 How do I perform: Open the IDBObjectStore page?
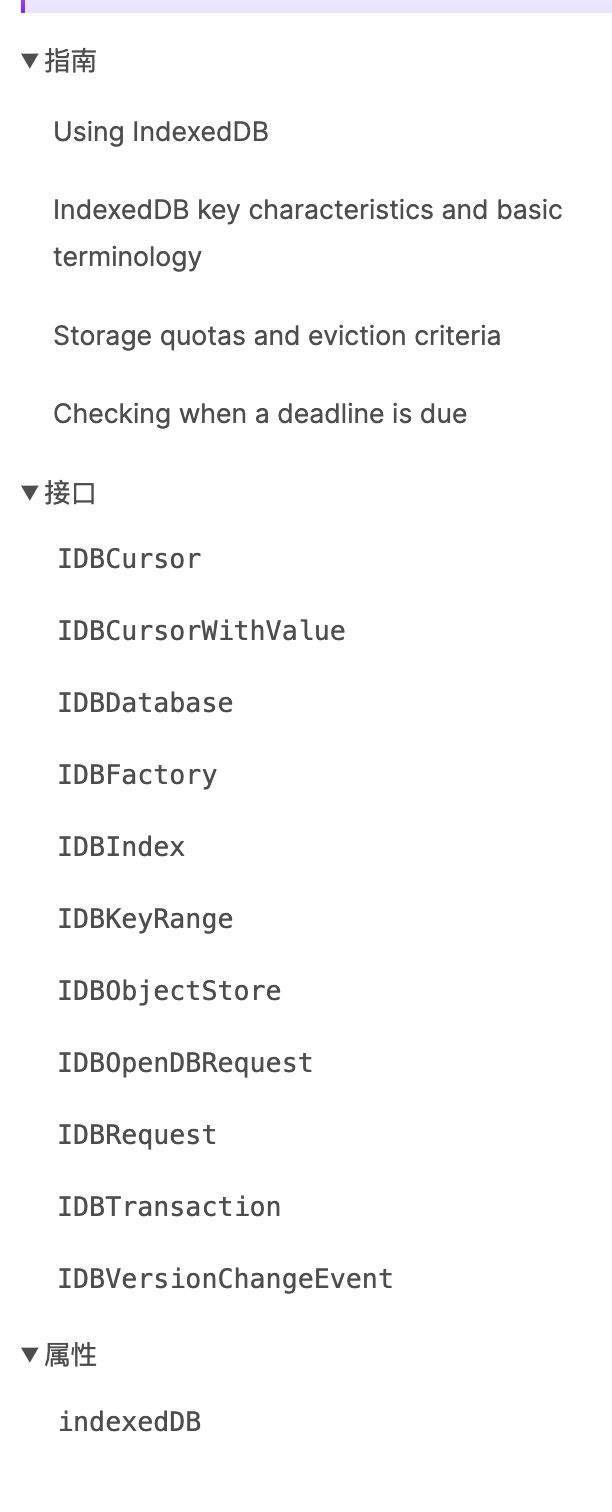tap(169, 991)
